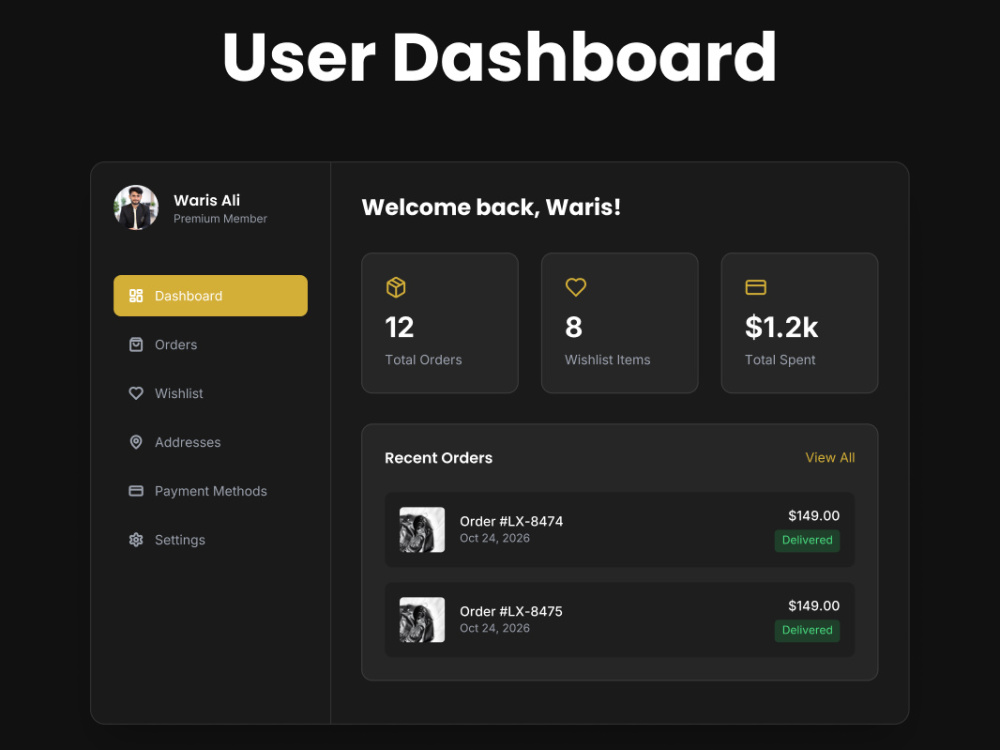Open the Wishlist page
1000x750 pixels.
(x=210, y=393)
